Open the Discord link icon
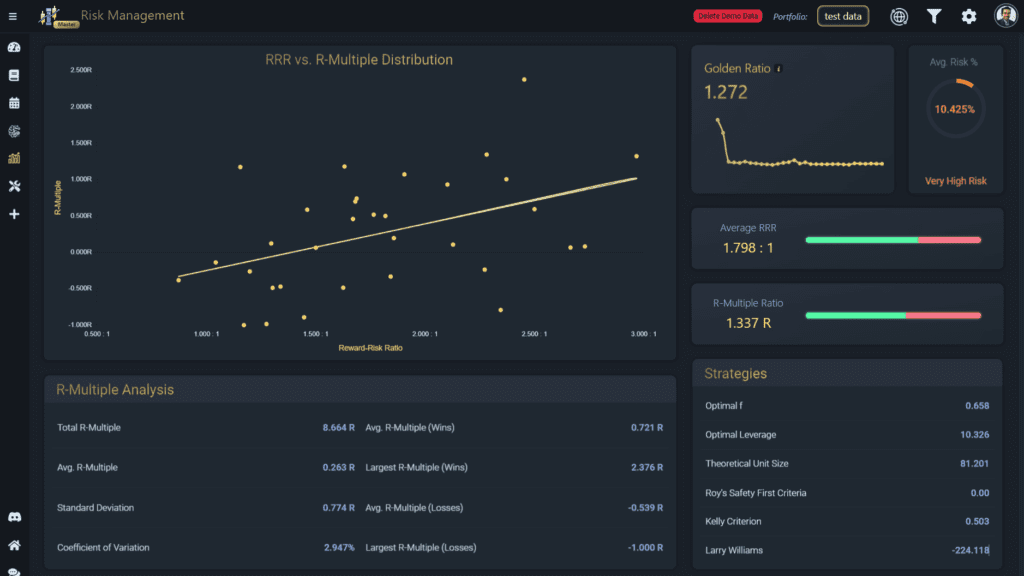 click(x=14, y=517)
